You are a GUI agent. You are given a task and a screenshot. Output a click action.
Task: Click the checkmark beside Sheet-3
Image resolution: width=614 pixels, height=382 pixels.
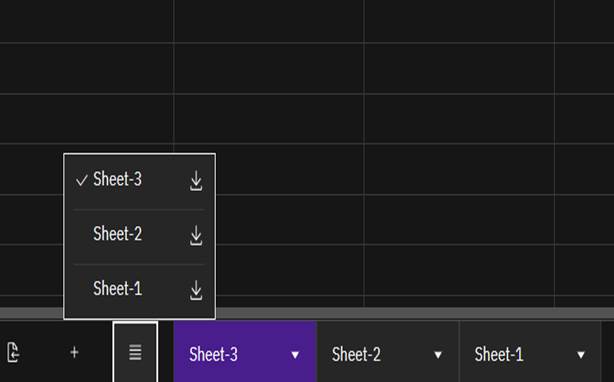pyautogui.click(x=81, y=180)
